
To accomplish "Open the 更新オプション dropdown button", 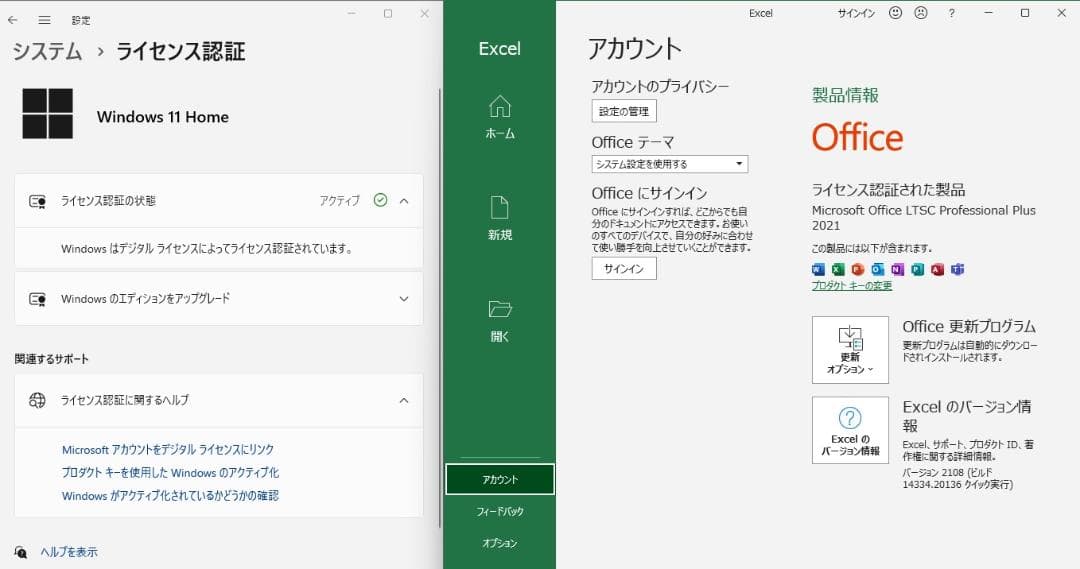I will click(850, 350).
